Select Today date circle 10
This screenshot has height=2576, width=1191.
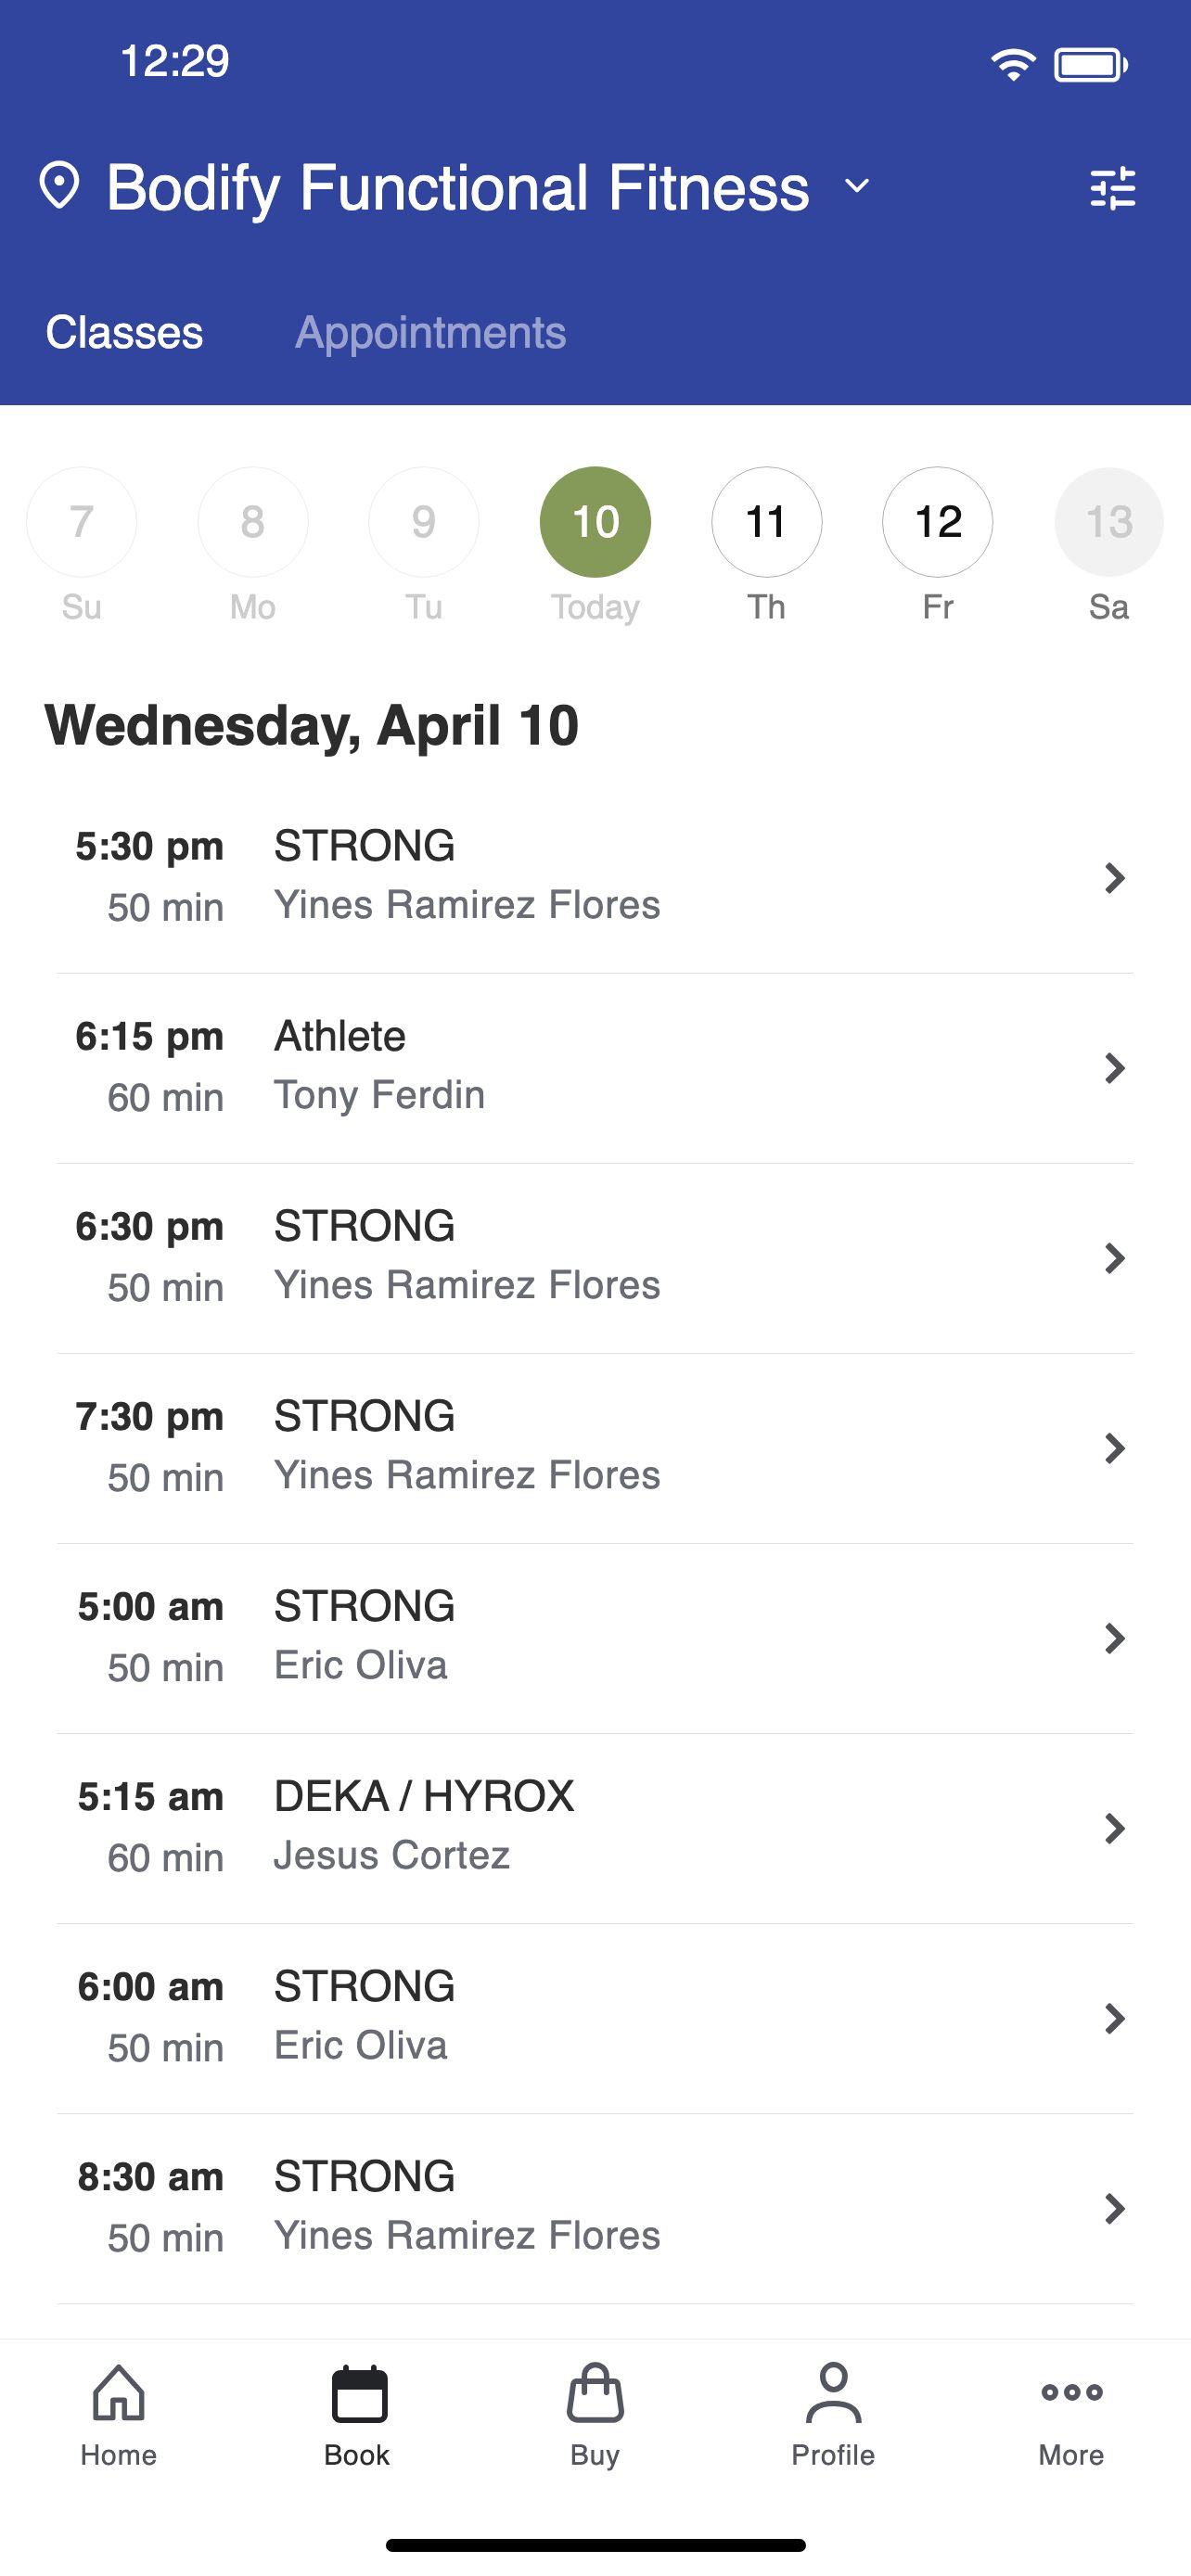click(595, 522)
